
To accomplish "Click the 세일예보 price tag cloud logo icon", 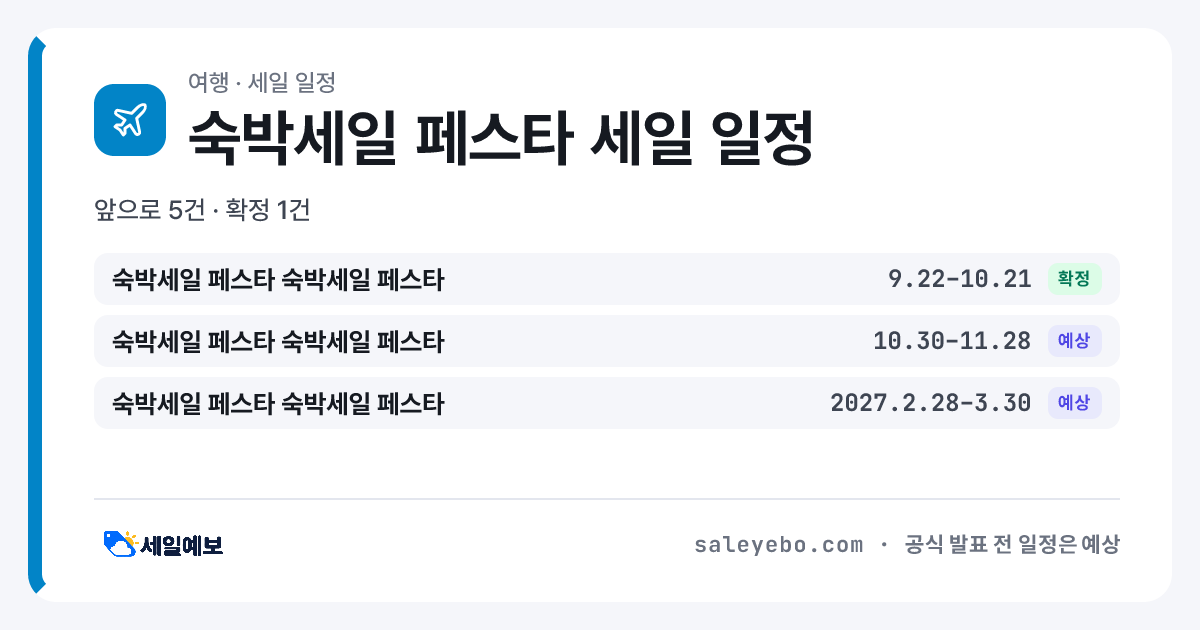I will tap(120, 544).
